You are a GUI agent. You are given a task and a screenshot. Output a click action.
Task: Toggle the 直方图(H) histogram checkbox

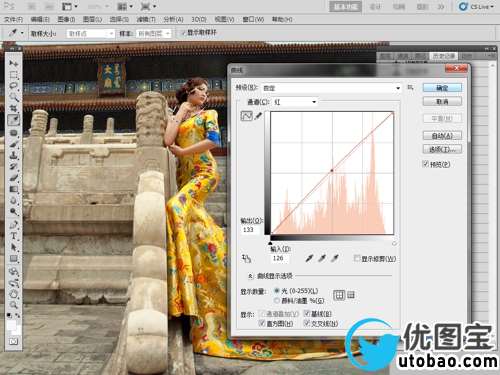[x=262, y=323]
